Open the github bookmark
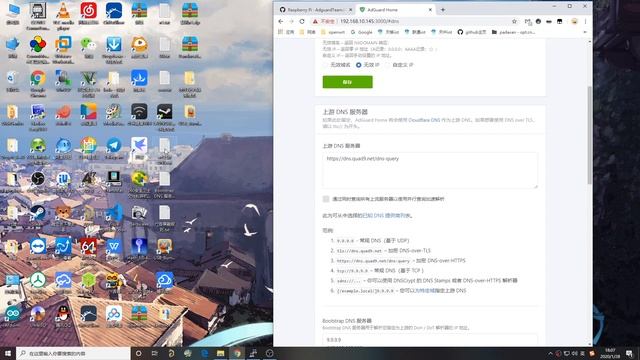The height and width of the screenshot is (360, 640). click(472, 32)
